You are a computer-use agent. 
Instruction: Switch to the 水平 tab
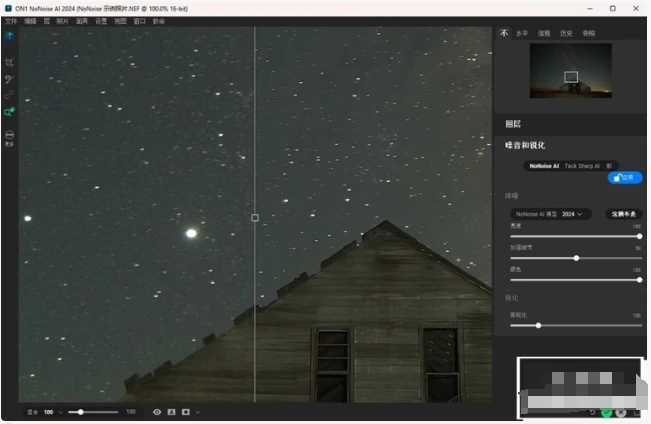(x=522, y=33)
